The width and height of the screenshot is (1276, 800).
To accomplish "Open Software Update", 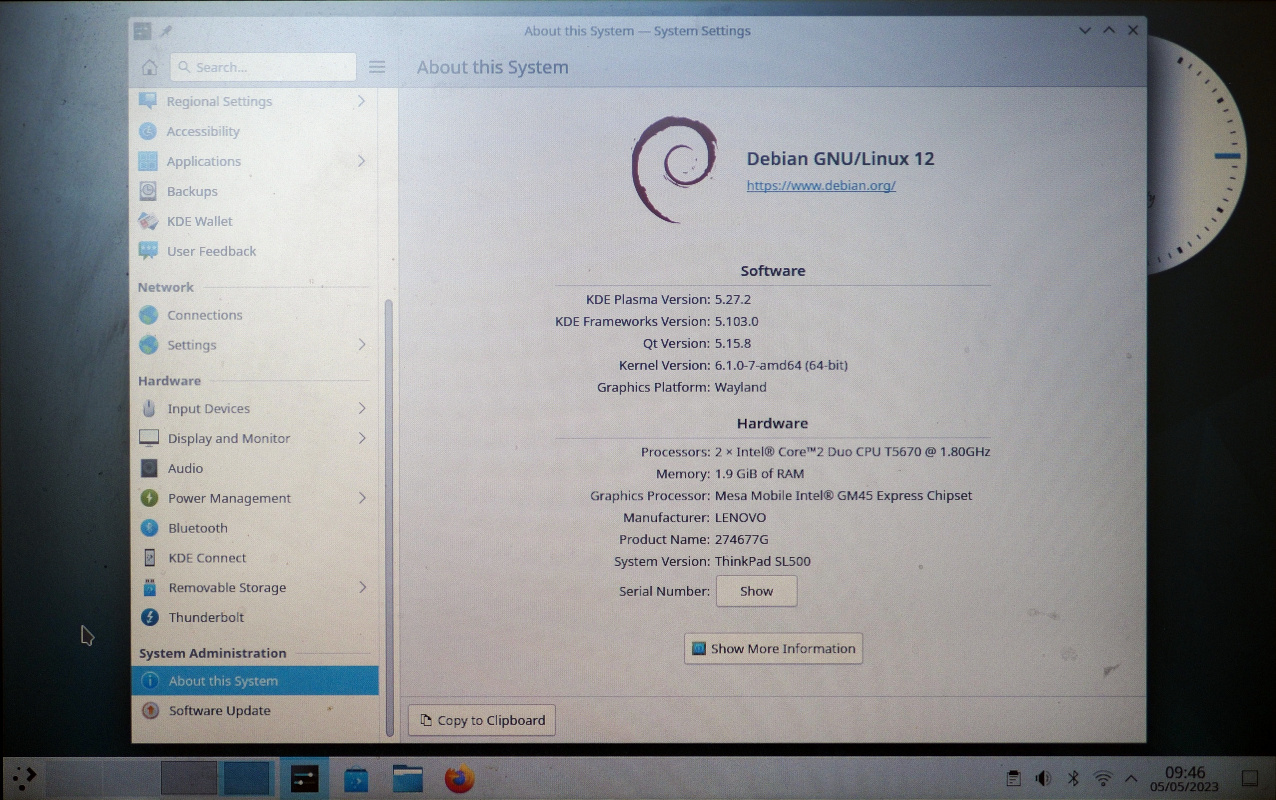I will [255, 711].
